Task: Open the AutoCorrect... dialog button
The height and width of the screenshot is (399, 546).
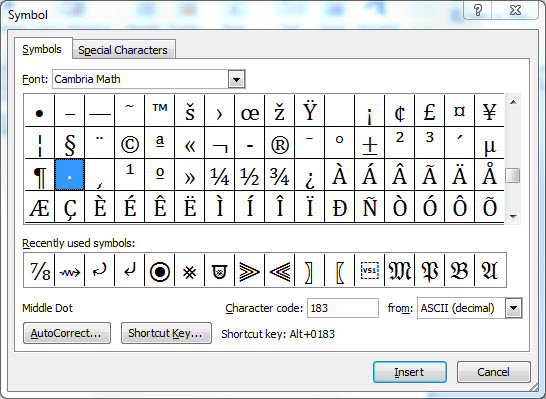Action: point(67,333)
